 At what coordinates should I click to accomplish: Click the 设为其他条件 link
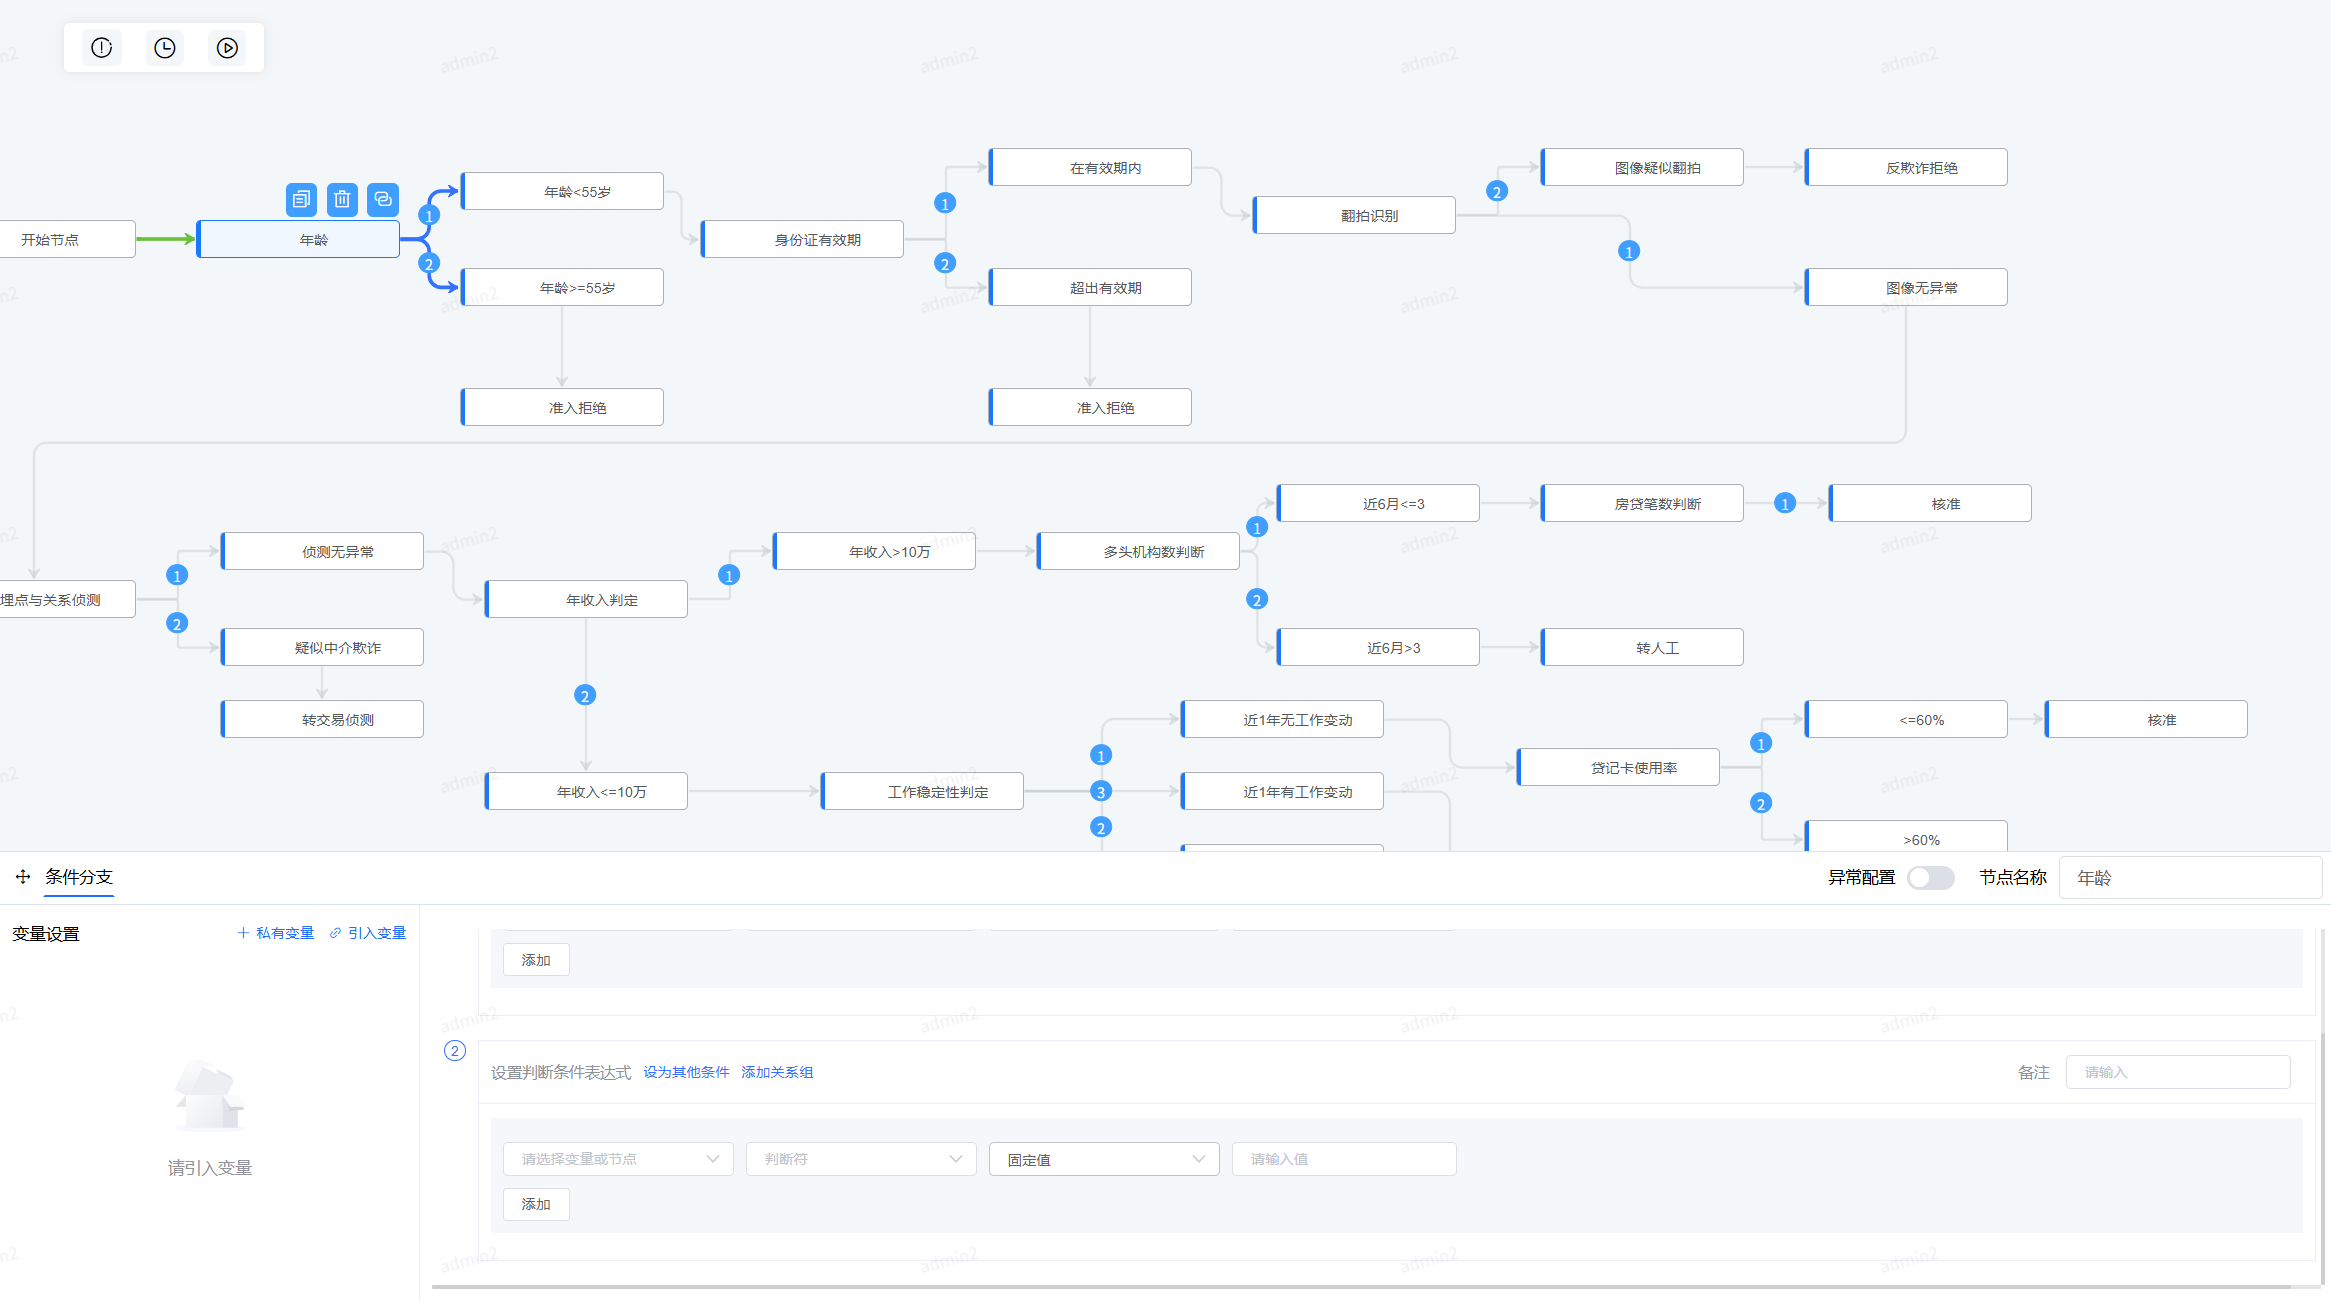pos(686,1072)
